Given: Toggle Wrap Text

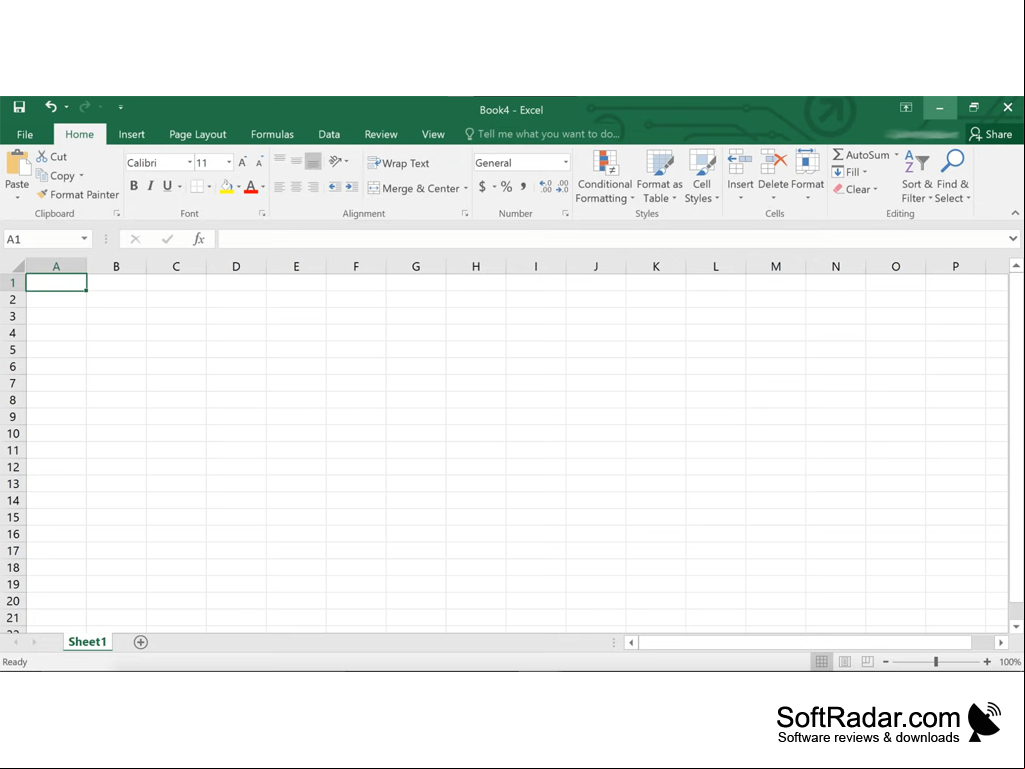Looking at the screenshot, I should 398,163.
